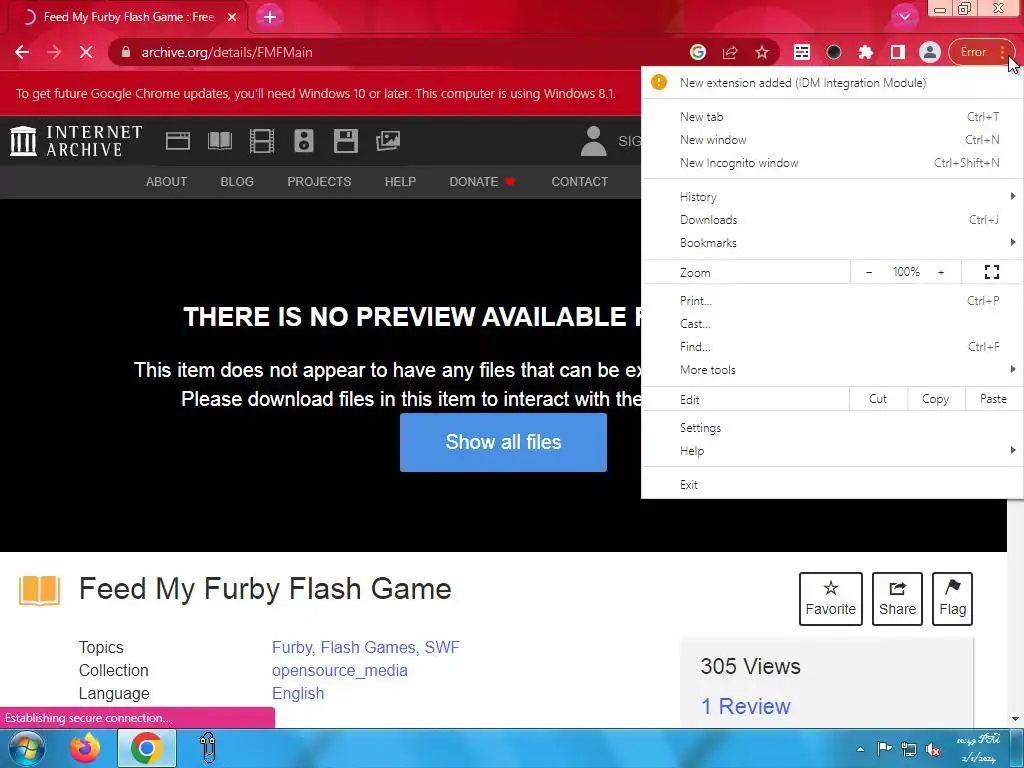The width and height of the screenshot is (1024, 768).
Task: Click the Show all files button
Action: tap(504, 442)
